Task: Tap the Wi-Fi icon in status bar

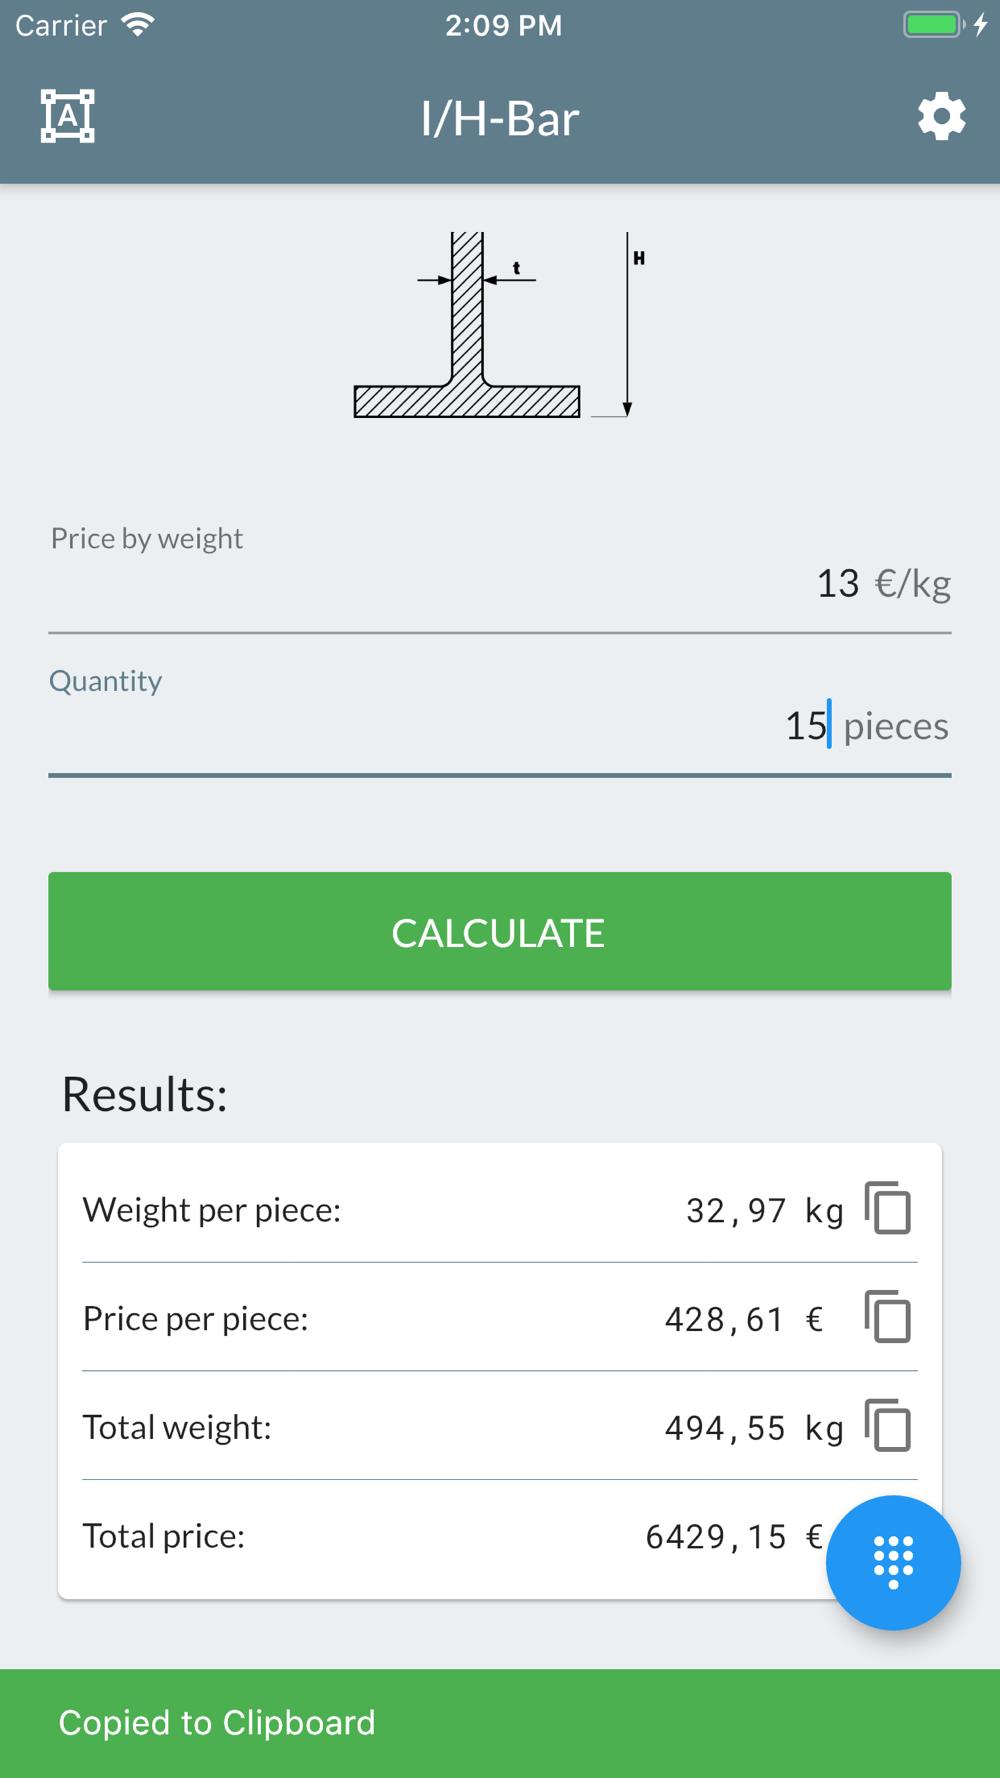Action: (138, 24)
